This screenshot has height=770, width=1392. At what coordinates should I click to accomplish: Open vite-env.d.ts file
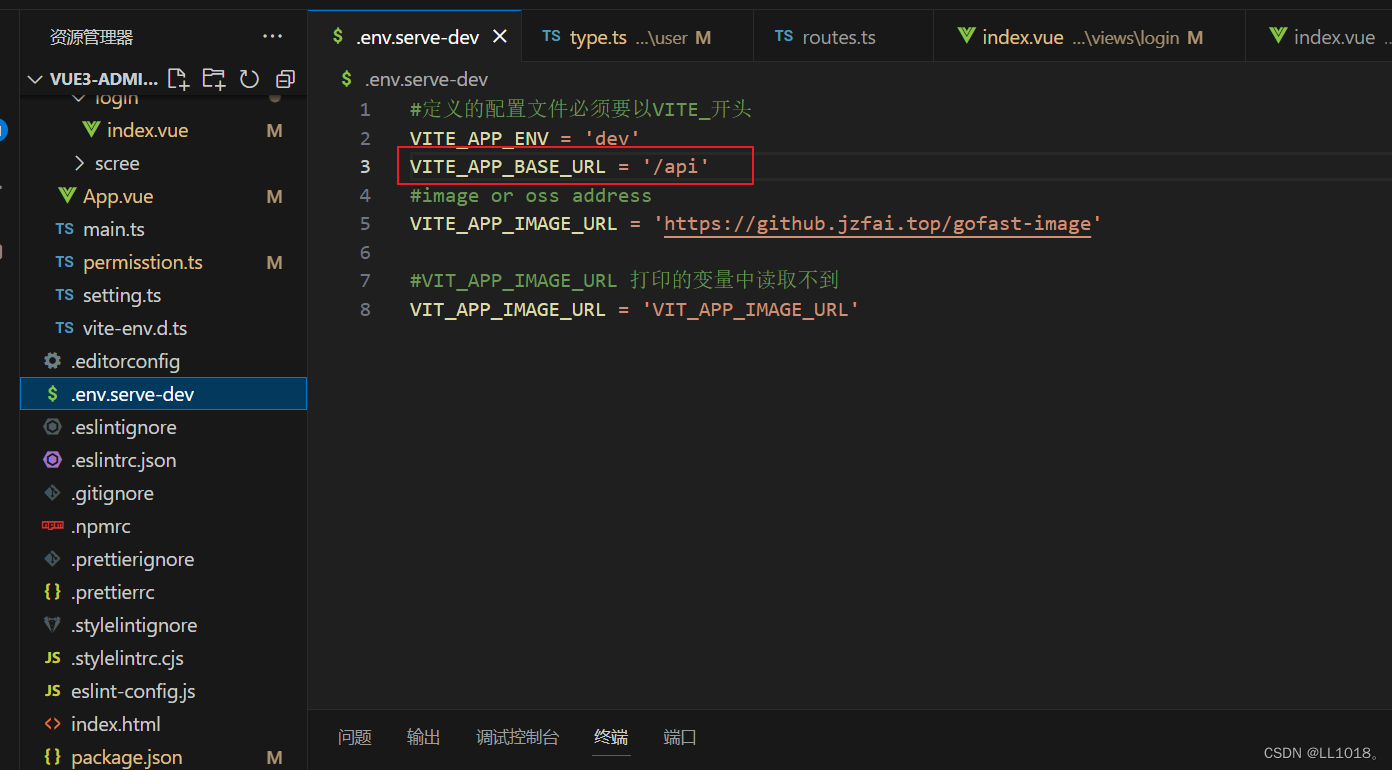click(135, 328)
